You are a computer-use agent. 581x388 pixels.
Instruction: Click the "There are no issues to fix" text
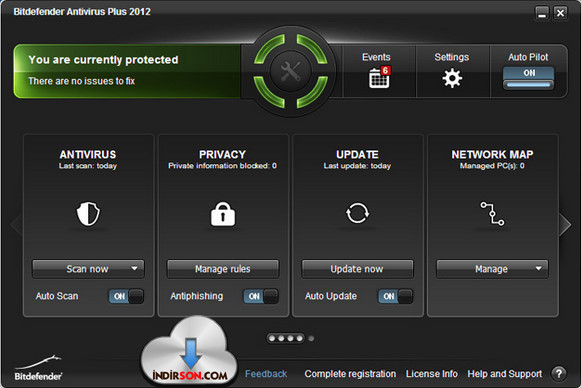tap(82, 81)
